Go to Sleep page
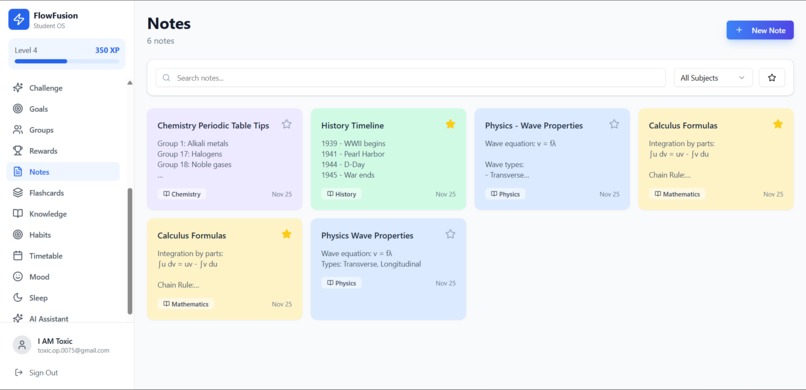The image size is (806, 390). [x=63, y=298]
